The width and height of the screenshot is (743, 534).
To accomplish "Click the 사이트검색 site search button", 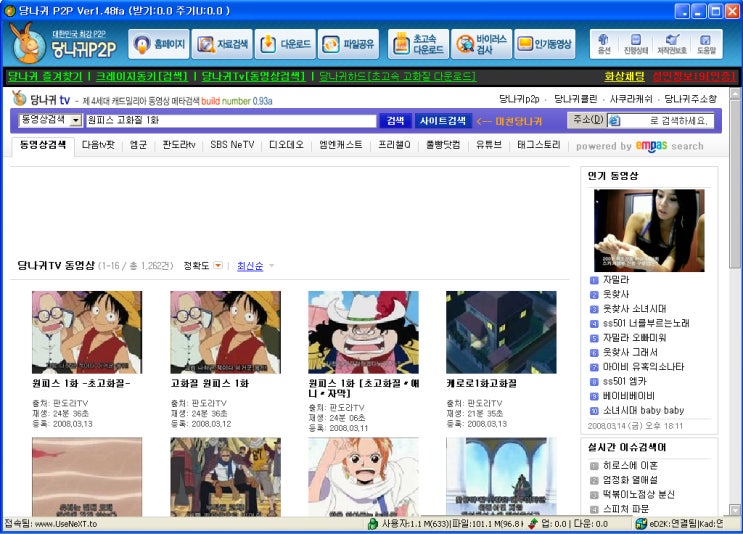I will pyautogui.click(x=442, y=120).
